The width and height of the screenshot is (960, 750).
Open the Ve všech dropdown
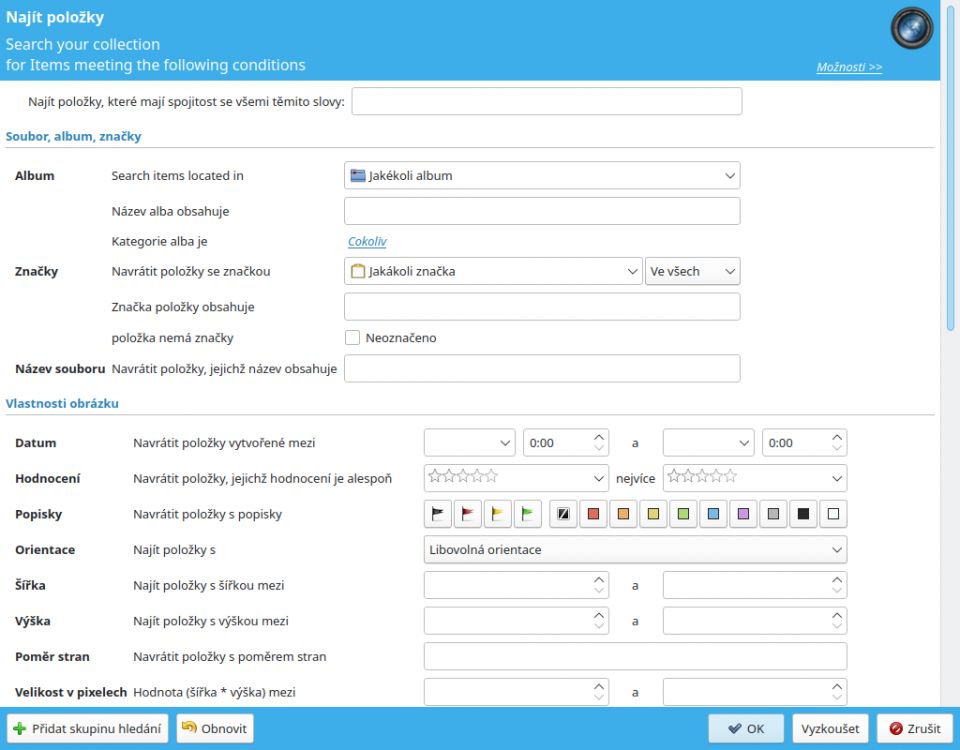click(692, 271)
